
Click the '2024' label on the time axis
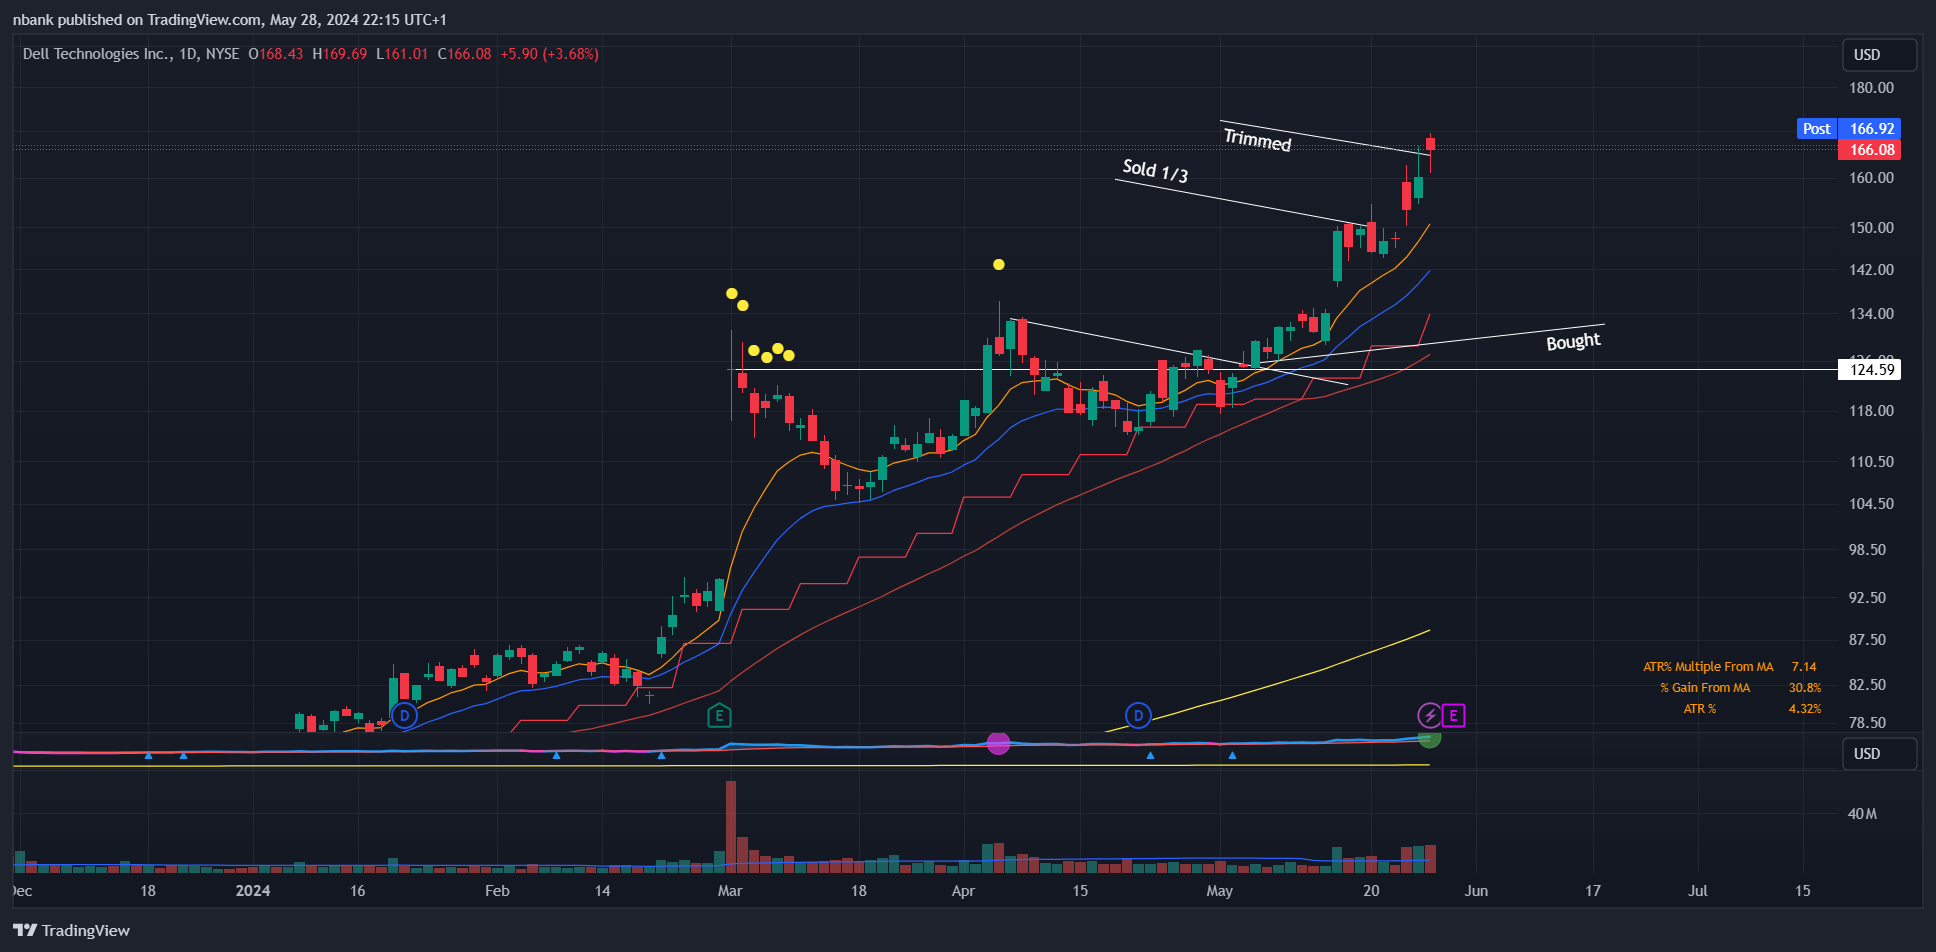253,891
